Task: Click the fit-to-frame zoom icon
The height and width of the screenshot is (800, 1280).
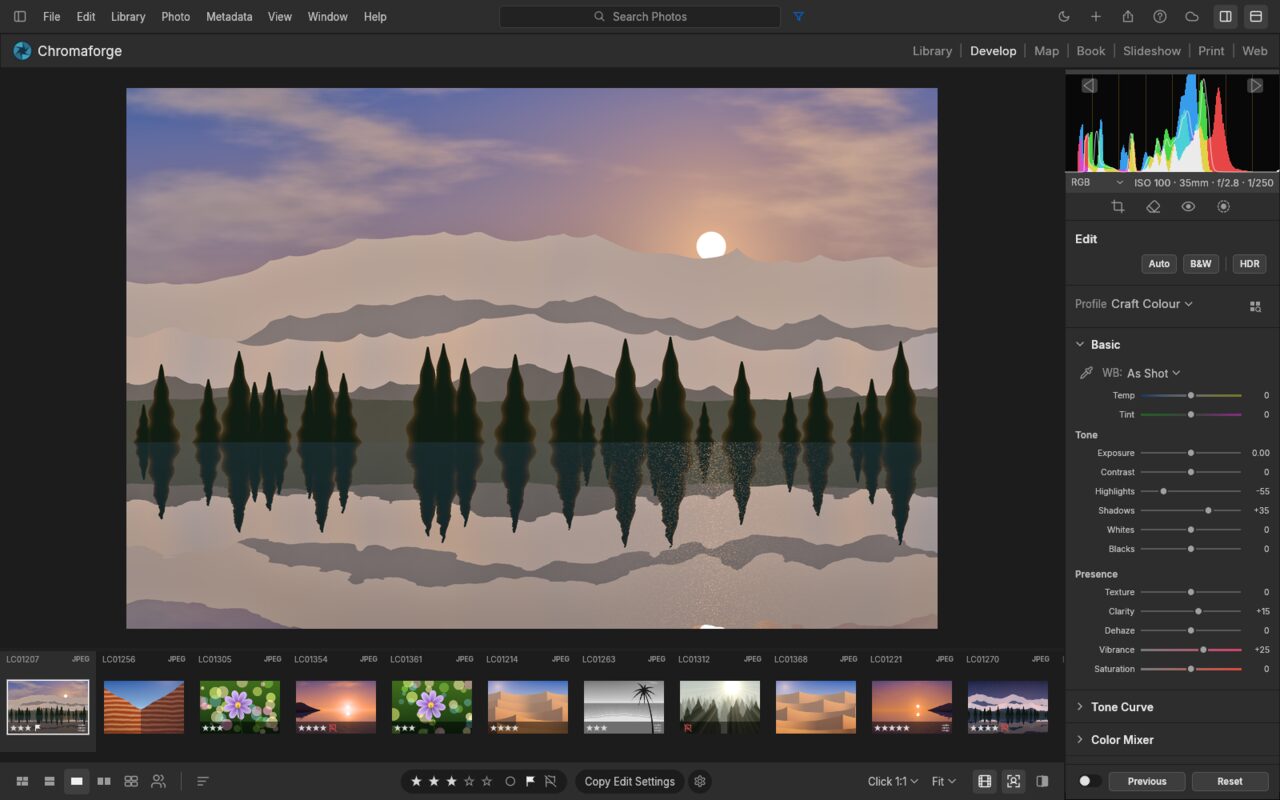Action: click(1013, 781)
